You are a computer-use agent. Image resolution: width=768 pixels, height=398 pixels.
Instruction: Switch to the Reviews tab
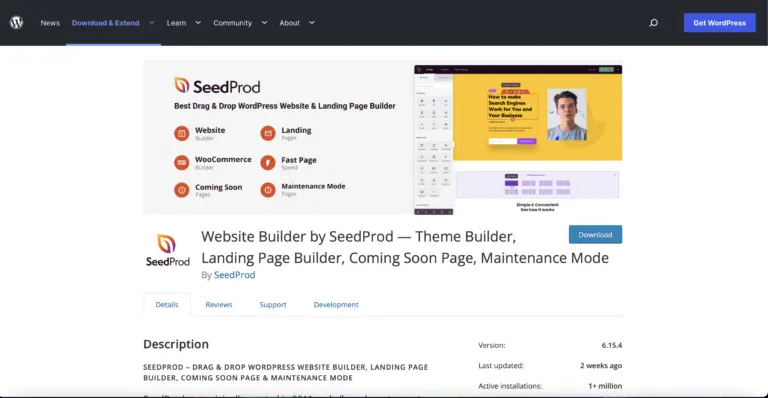pyautogui.click(x=218, y=304)
